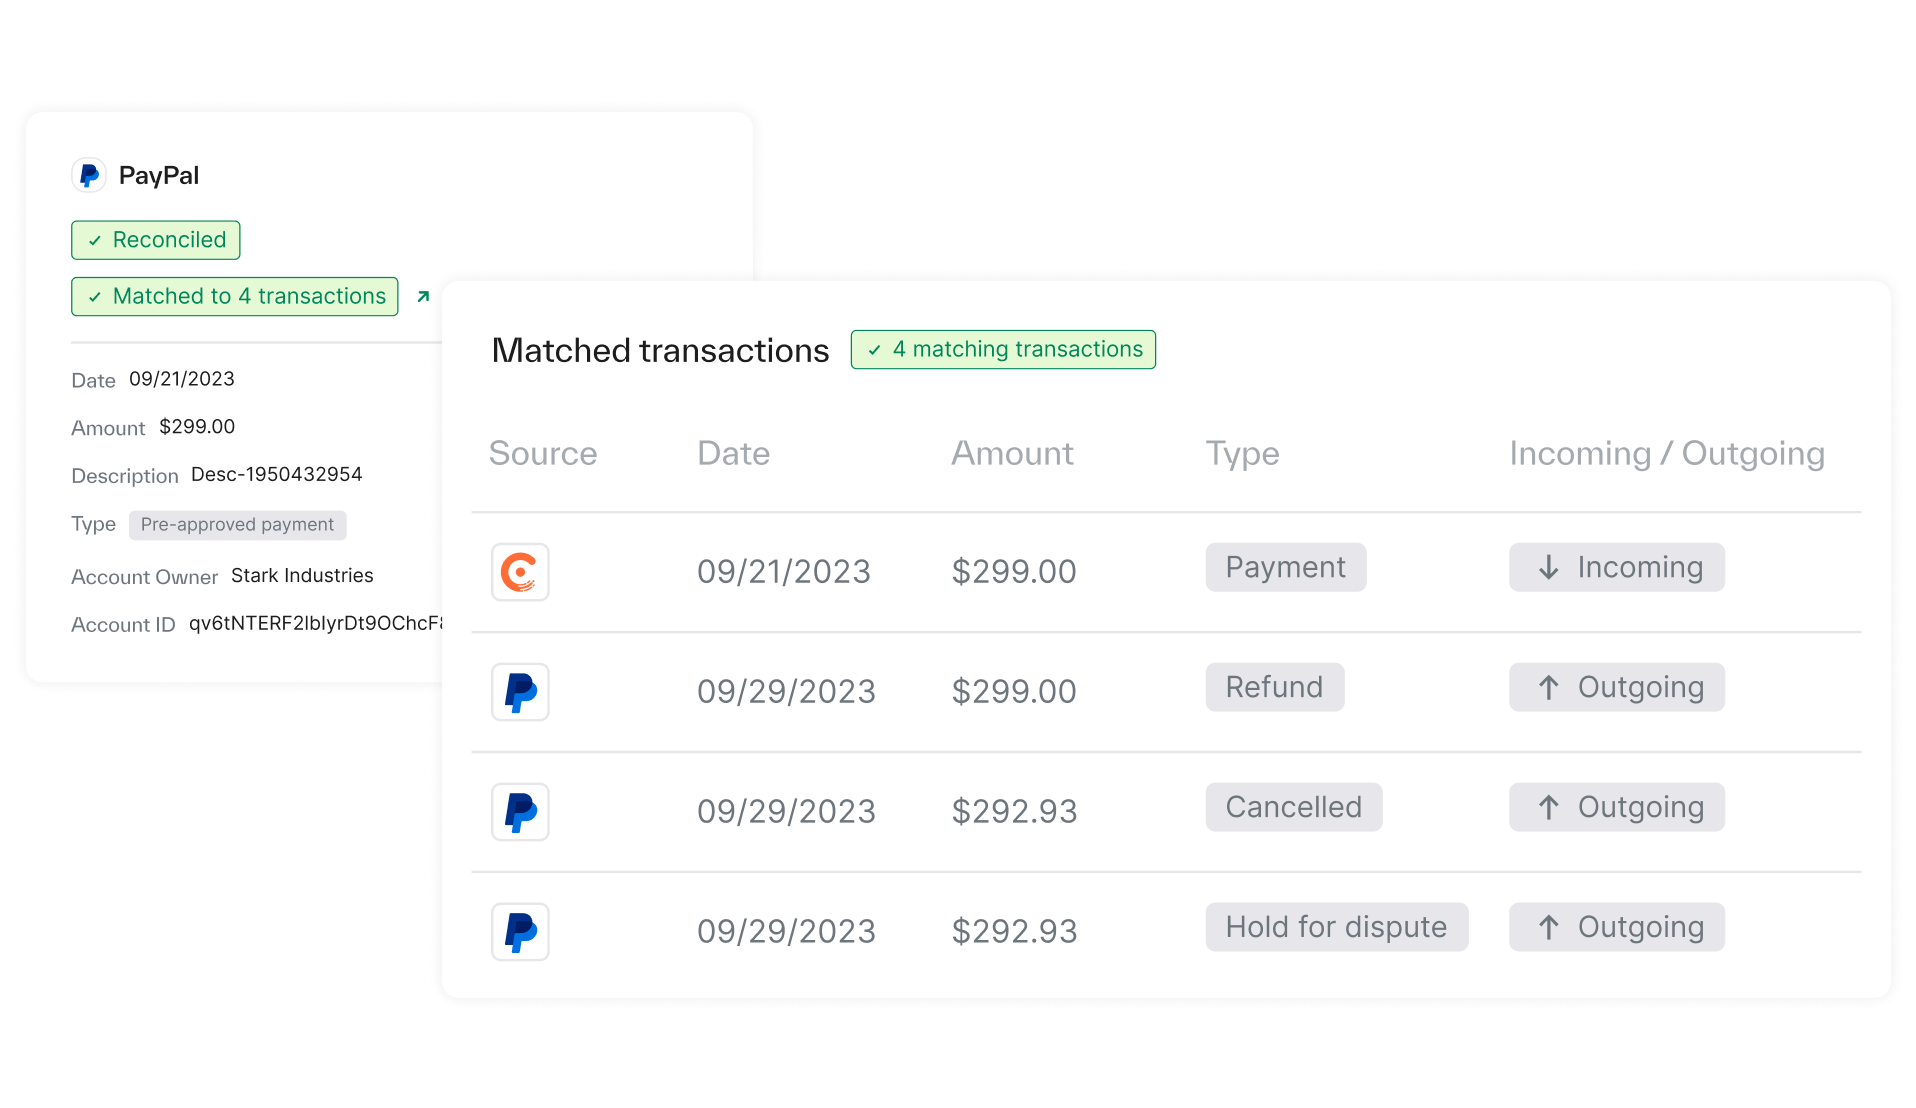Click the 4 matching transactions badge
Image resolution: width=1916 pixels, height=1108 pixels.
[x=1003, y=350]
